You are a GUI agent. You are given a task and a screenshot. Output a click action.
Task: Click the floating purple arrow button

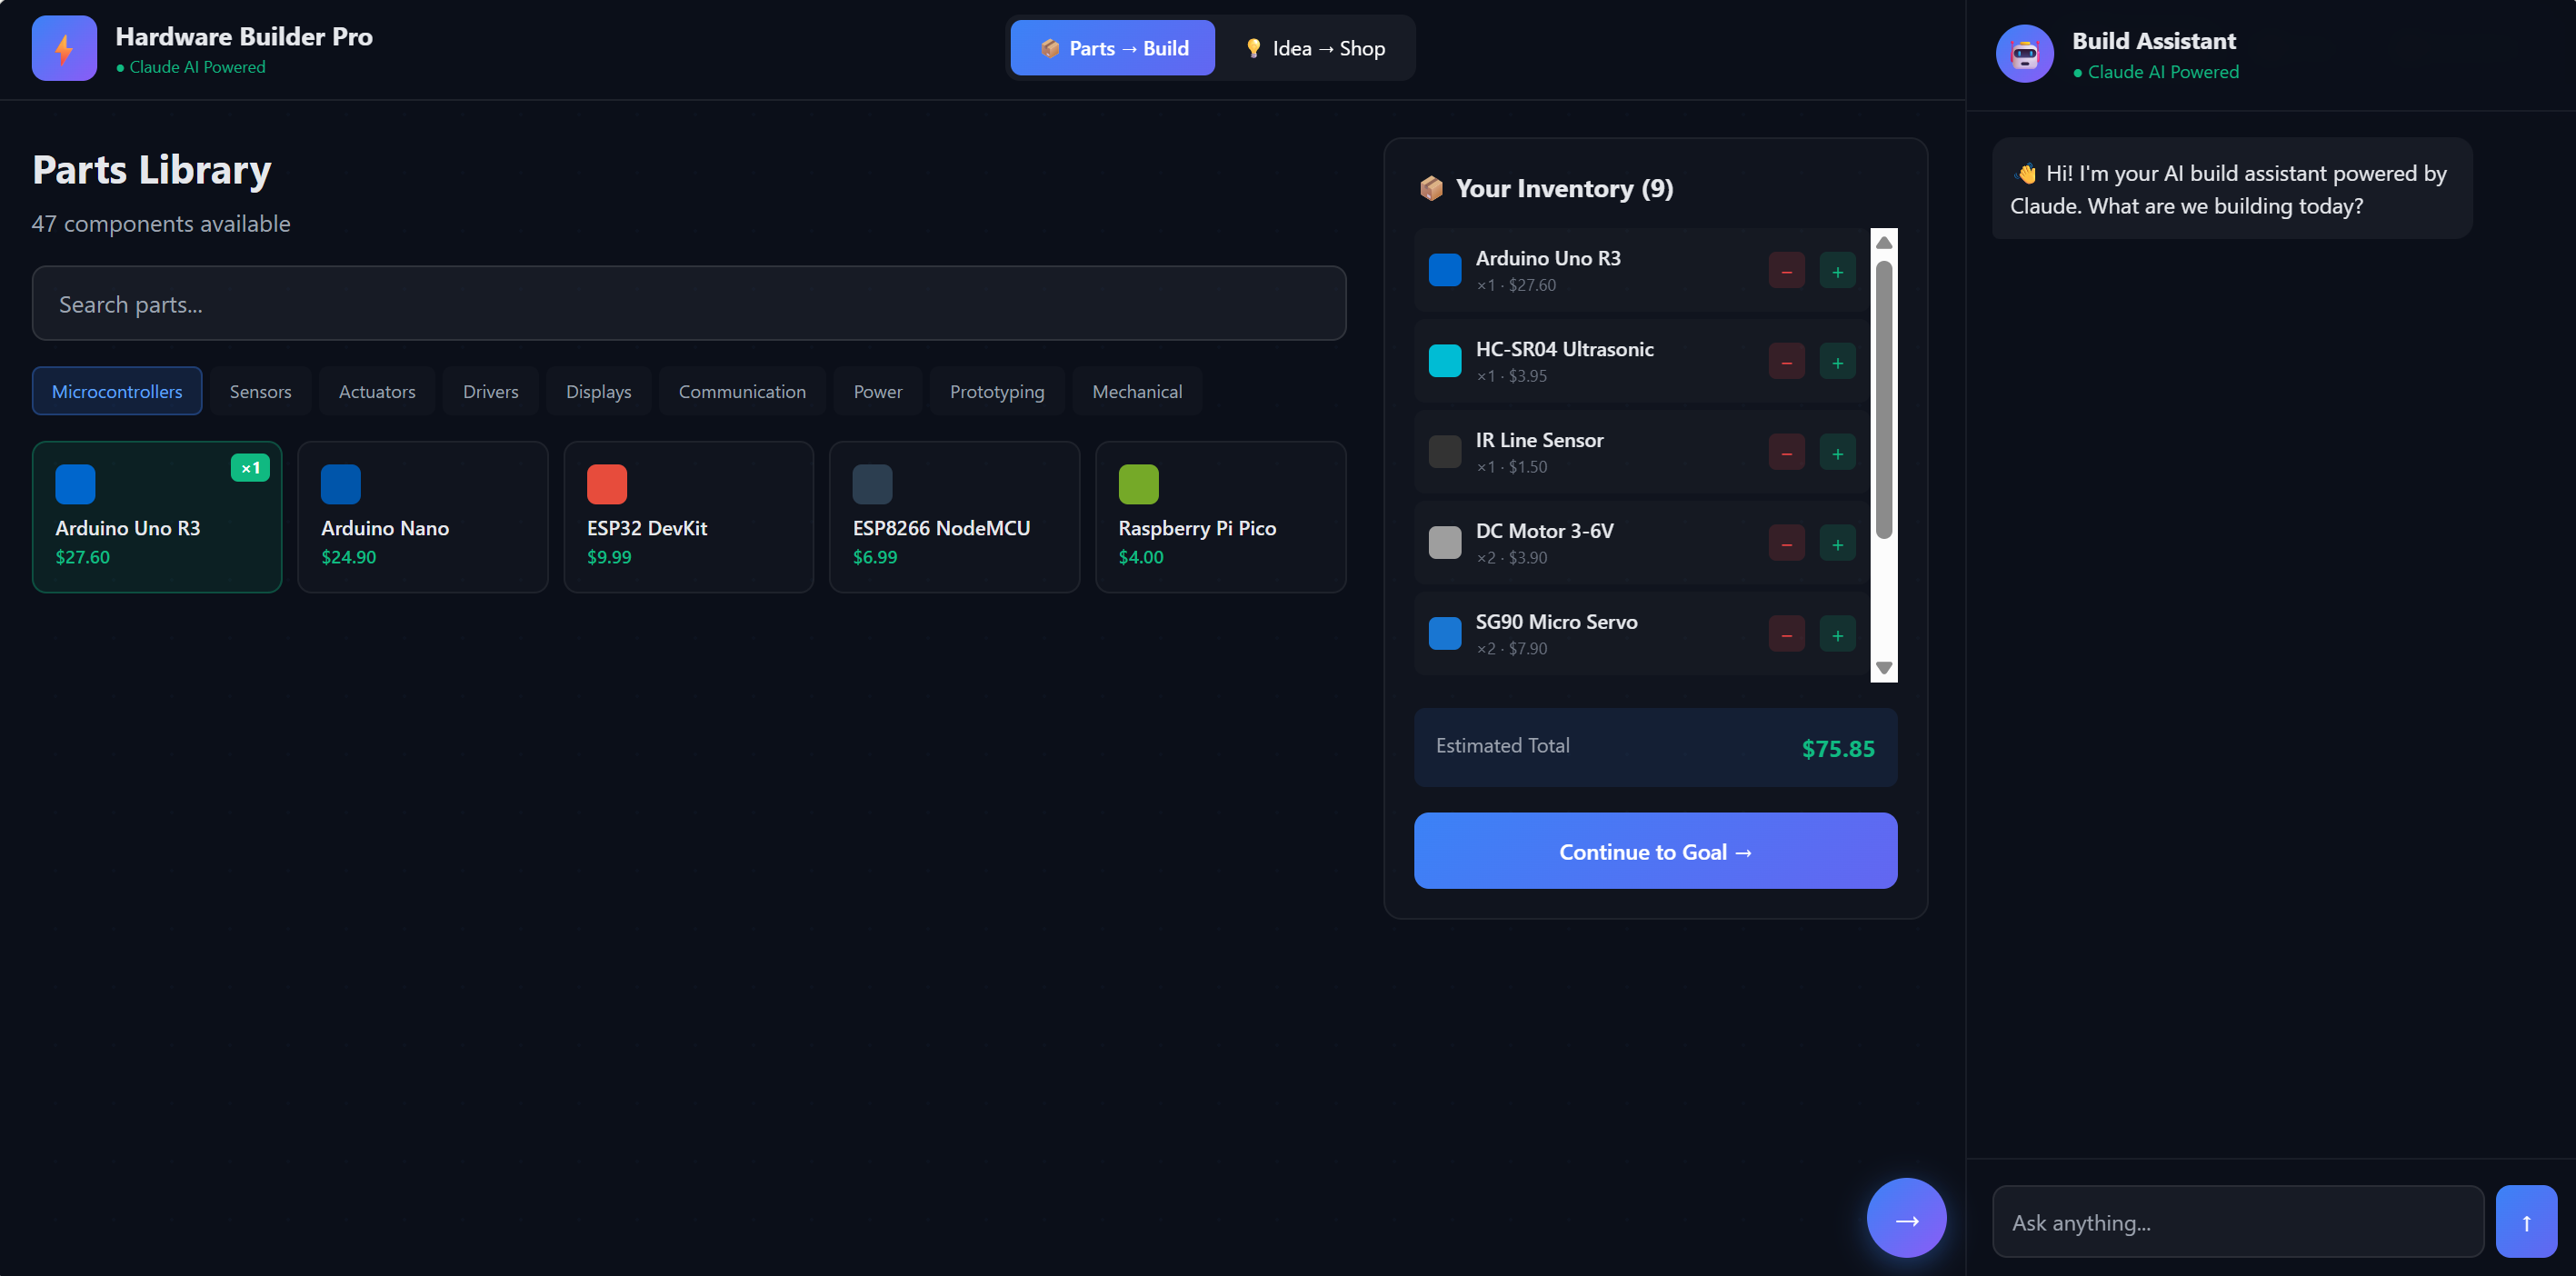pyautogui.click(x=1905, y=1217)
